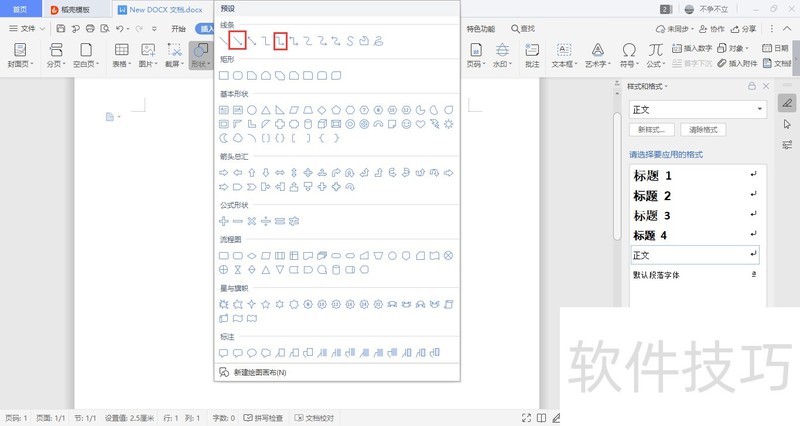The height and width of the screenshot is (426, 800).
Task: Select the straight line shape
Action: (223, 41)
